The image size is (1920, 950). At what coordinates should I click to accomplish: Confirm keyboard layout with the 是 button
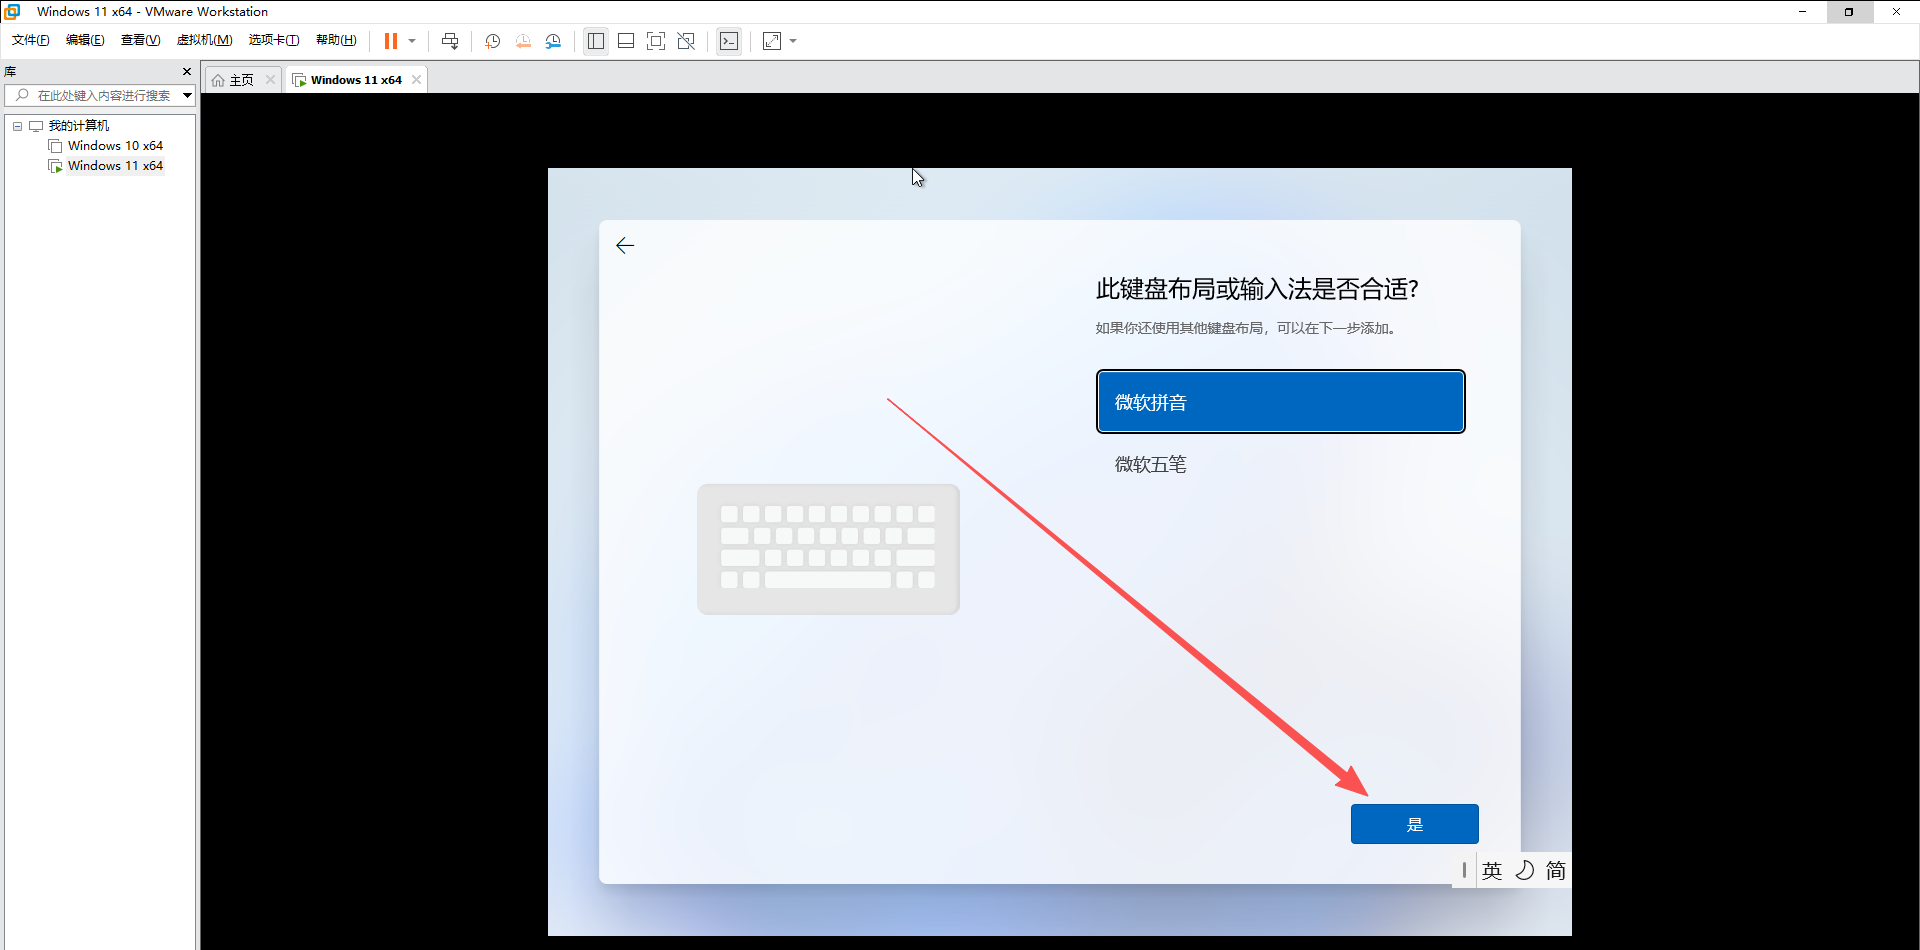1414,824
